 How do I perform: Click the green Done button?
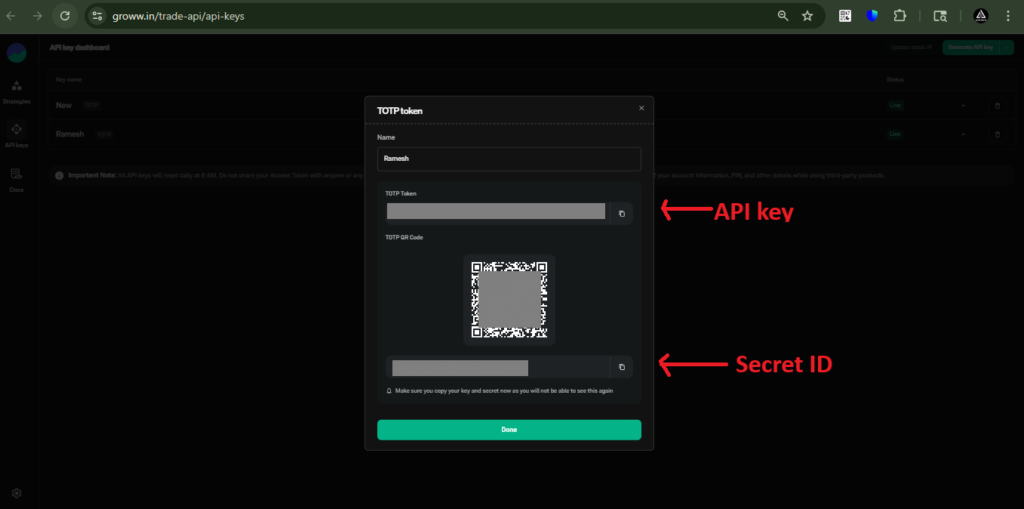509,430
